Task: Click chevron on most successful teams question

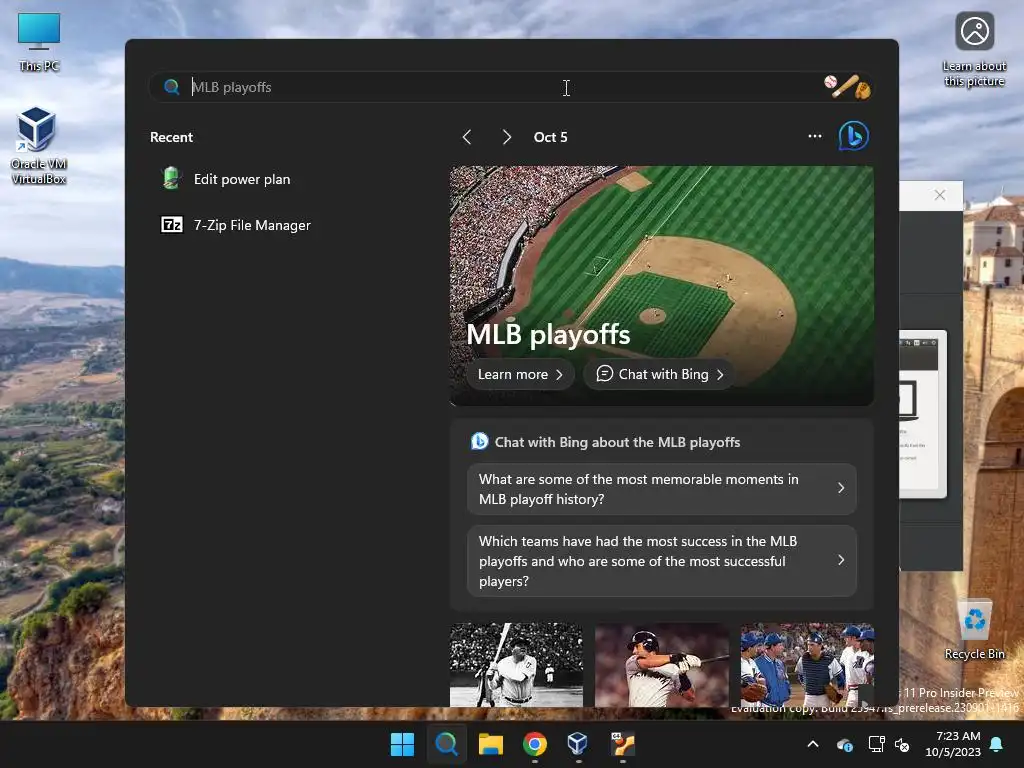Action: pos(840,560)
